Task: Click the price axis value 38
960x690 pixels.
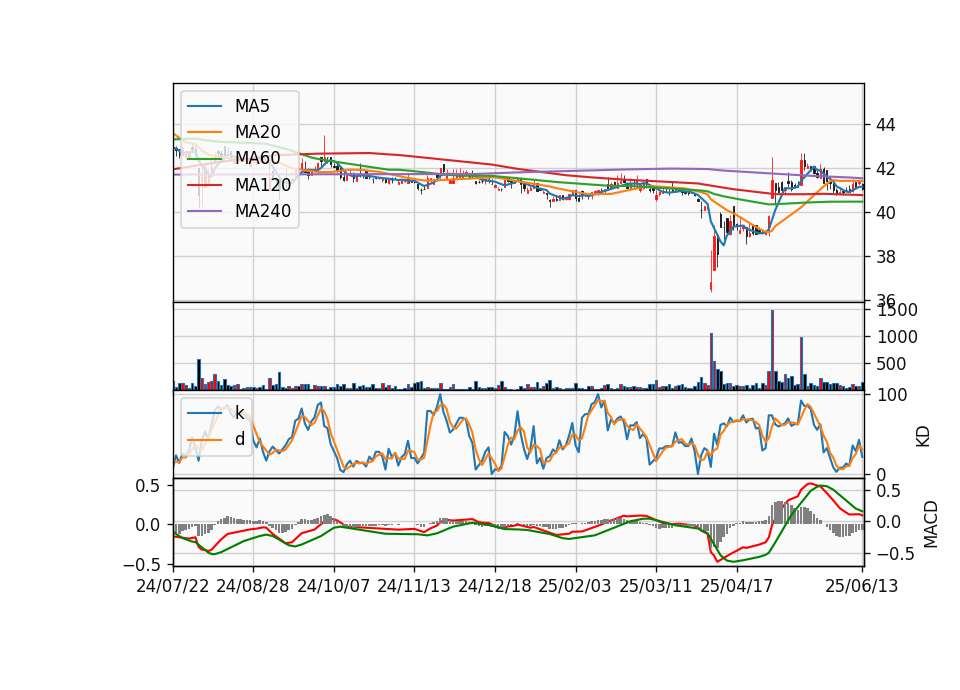Action: pyautogui.click(x=885, y=257)
